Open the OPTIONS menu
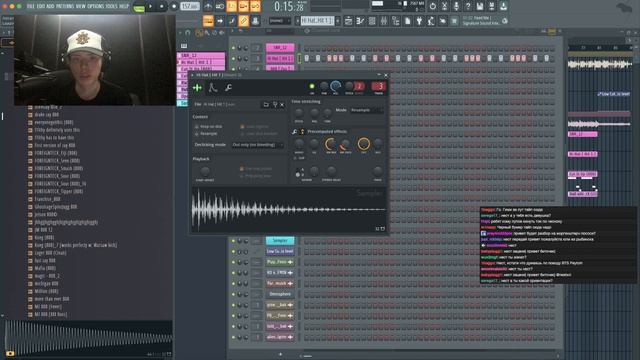The image size is (640, 360). coord(96,6)
